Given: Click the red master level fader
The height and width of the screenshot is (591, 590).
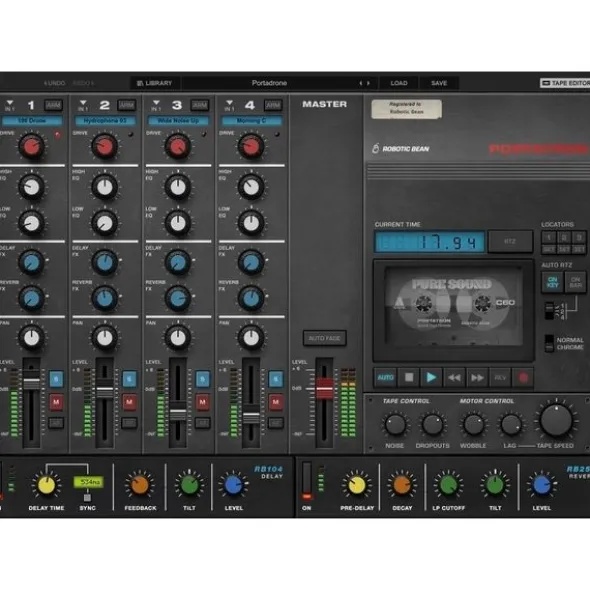Looking at the screenshot, I should point(324,389).
